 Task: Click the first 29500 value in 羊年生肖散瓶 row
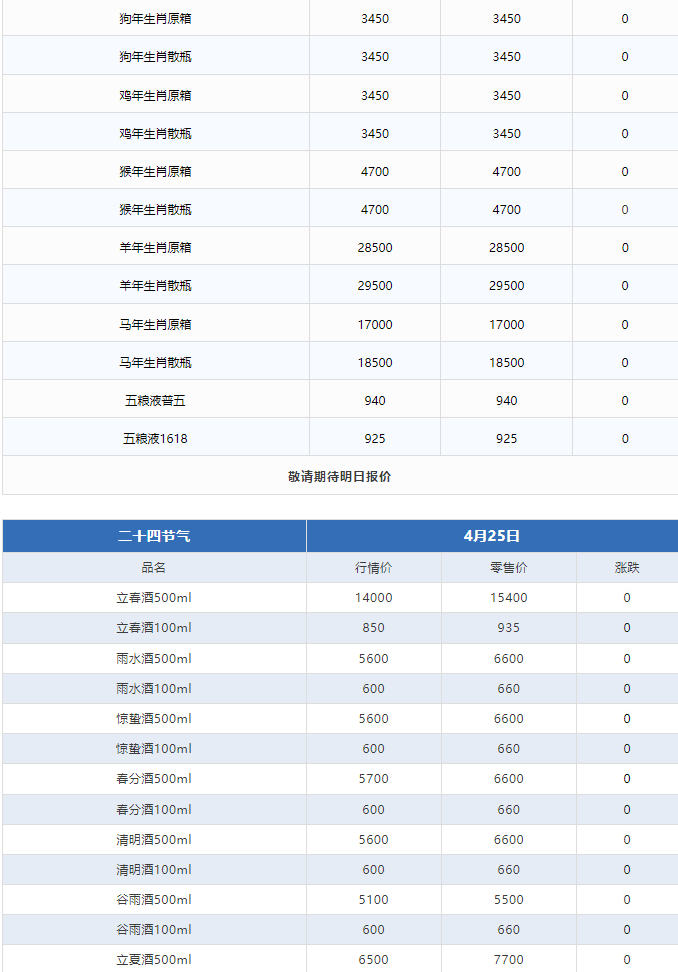[x=375, y=286]
